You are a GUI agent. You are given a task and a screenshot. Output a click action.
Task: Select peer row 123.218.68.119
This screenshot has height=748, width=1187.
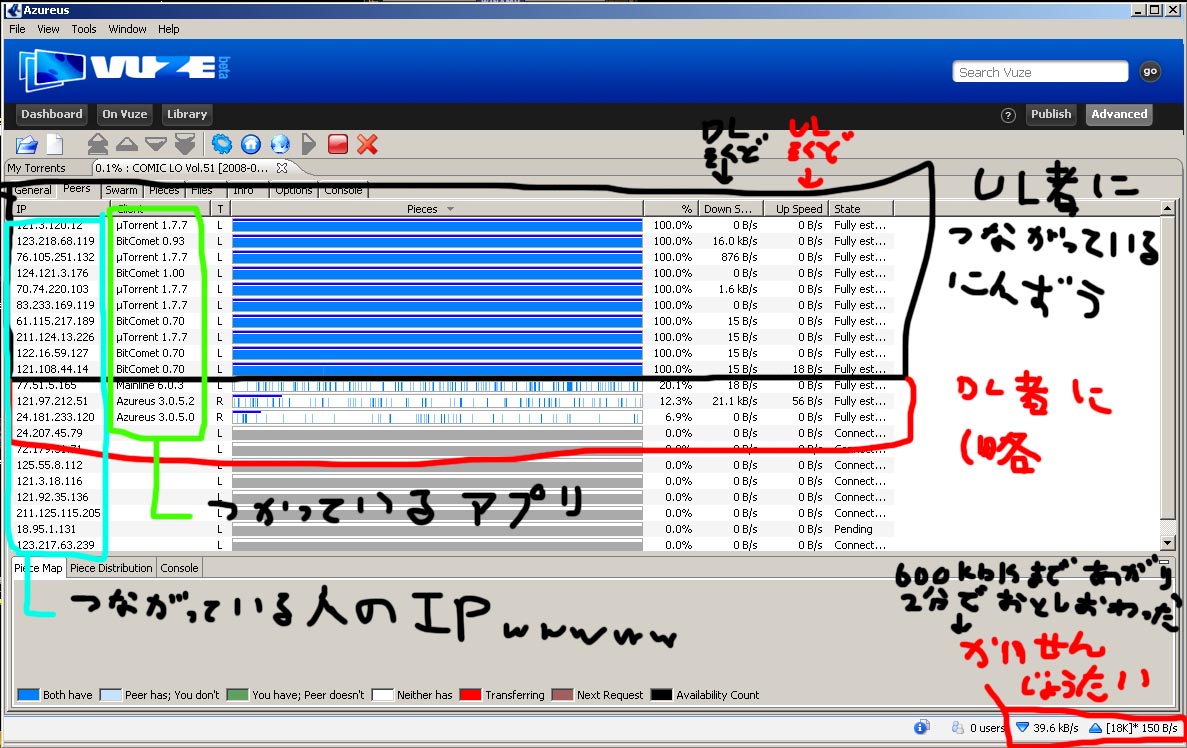[x=451, y=241]
